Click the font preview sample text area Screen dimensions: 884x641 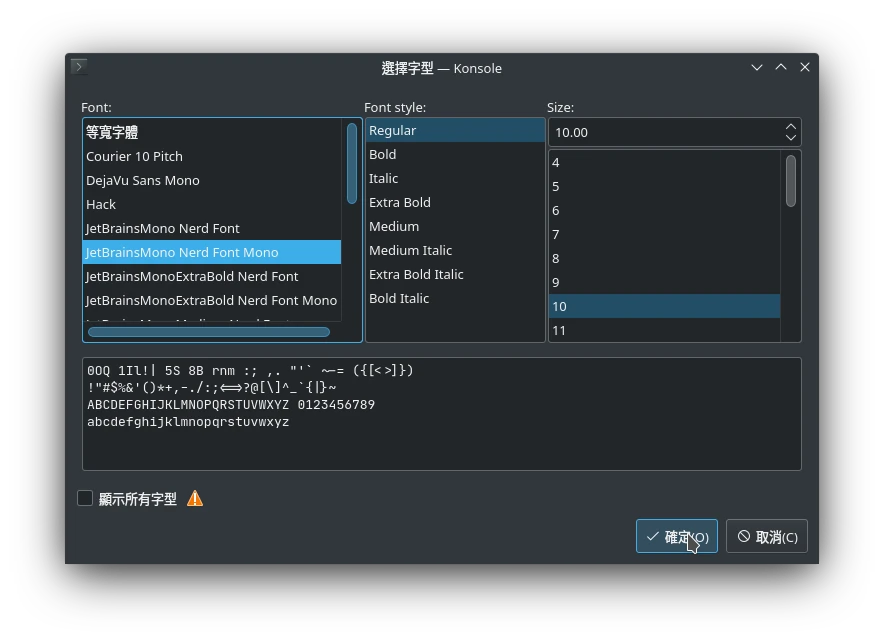point(441,414)
